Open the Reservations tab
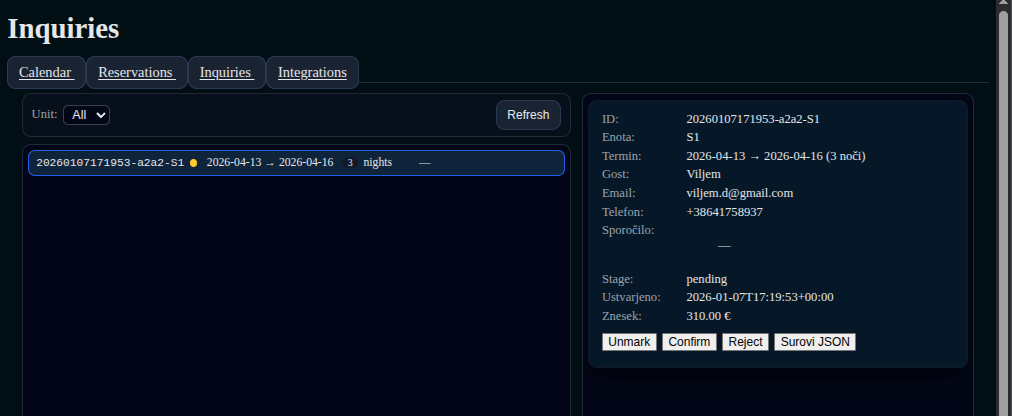 [137, 72]
